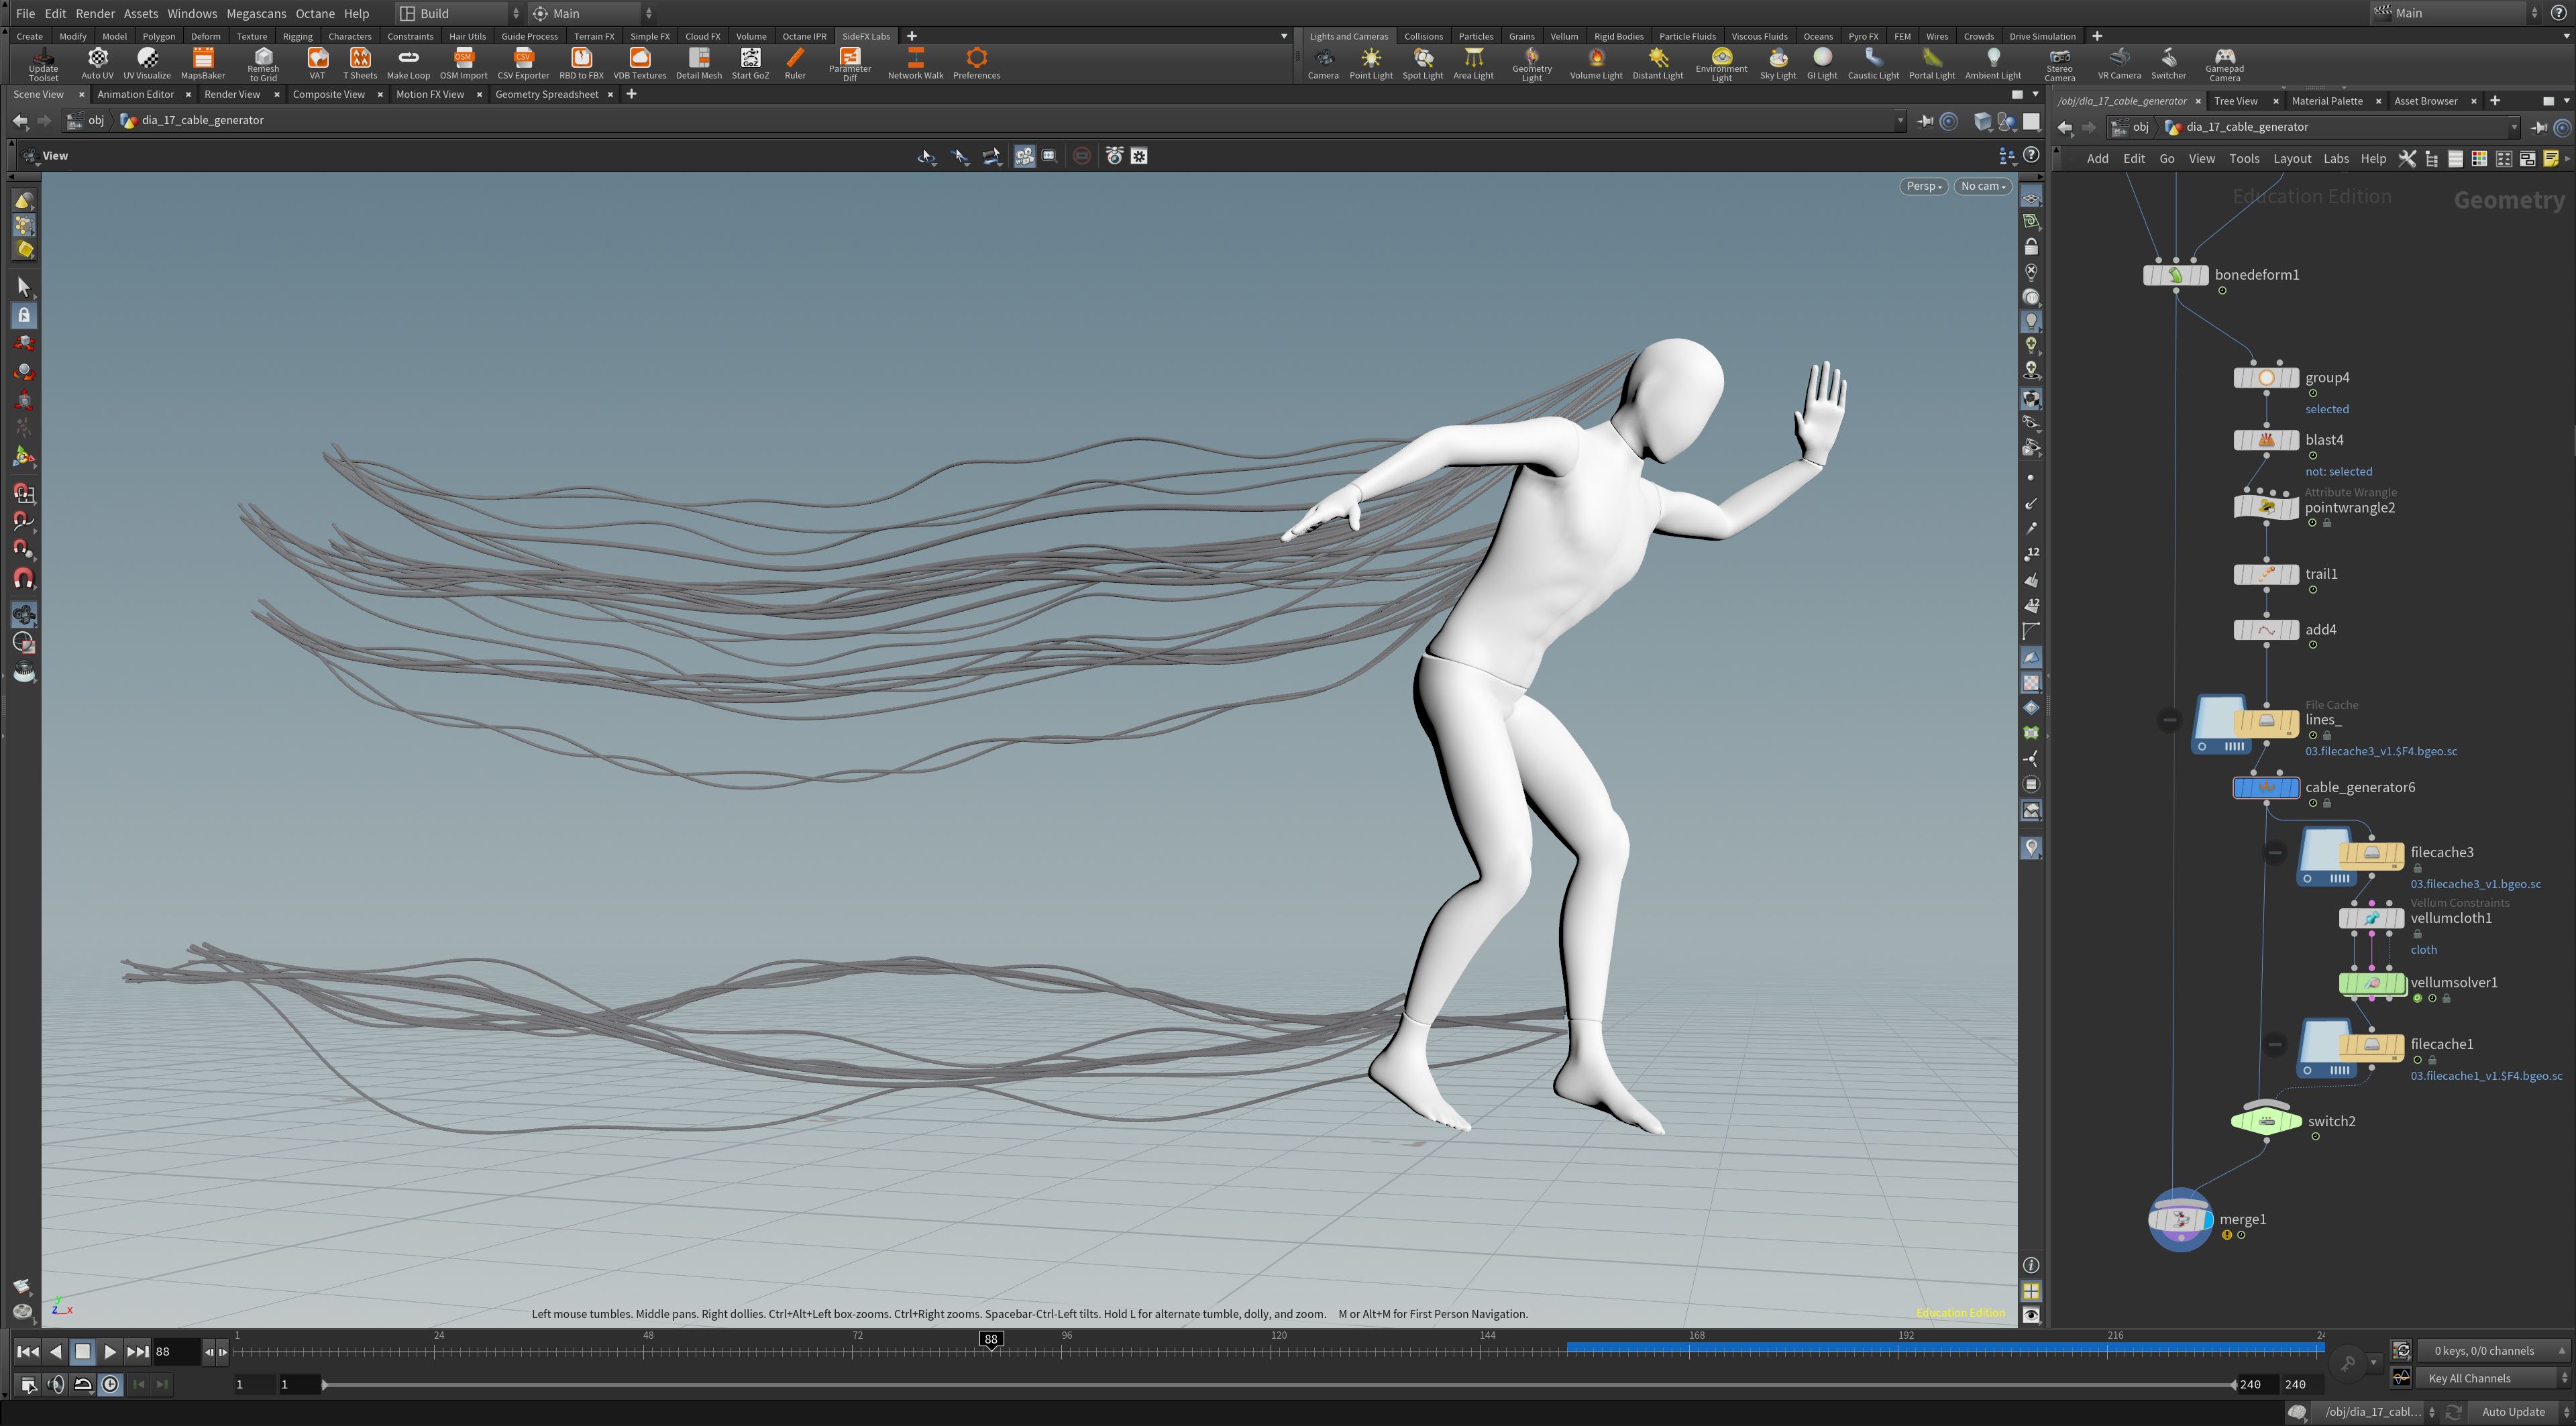Screen dimensions: 2576x1426
Task: Click the frame range slider handle
Action: [x=323, y=1385]
